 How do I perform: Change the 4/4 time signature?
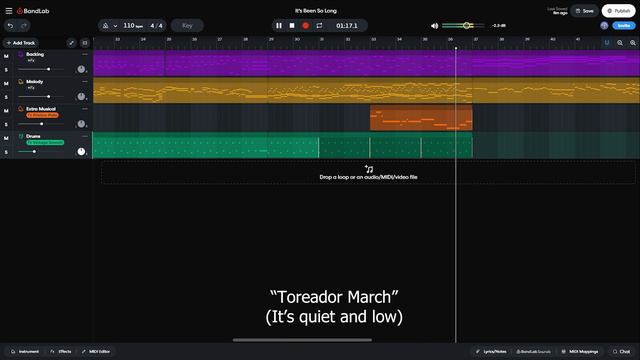pos(156,26)
